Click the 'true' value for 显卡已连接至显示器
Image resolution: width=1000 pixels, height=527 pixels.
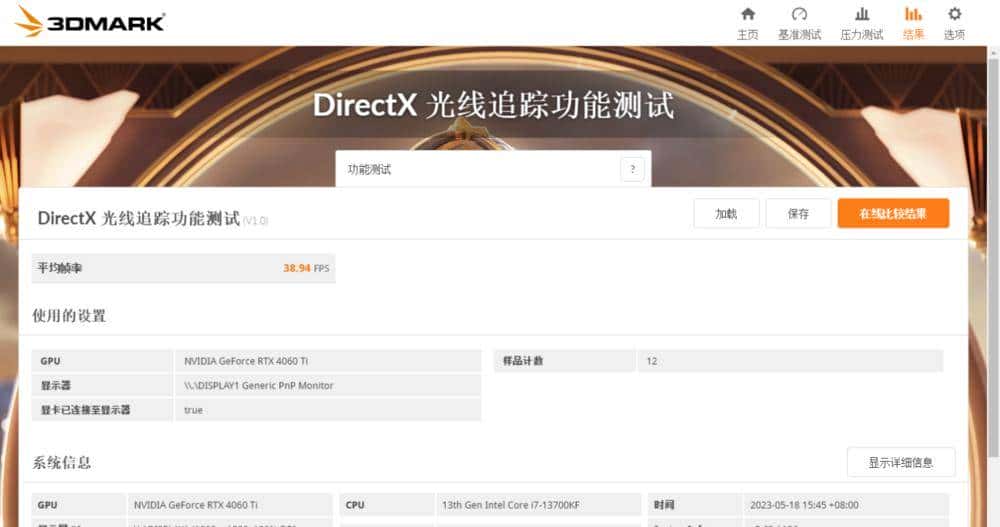click(x=193, y=410)
